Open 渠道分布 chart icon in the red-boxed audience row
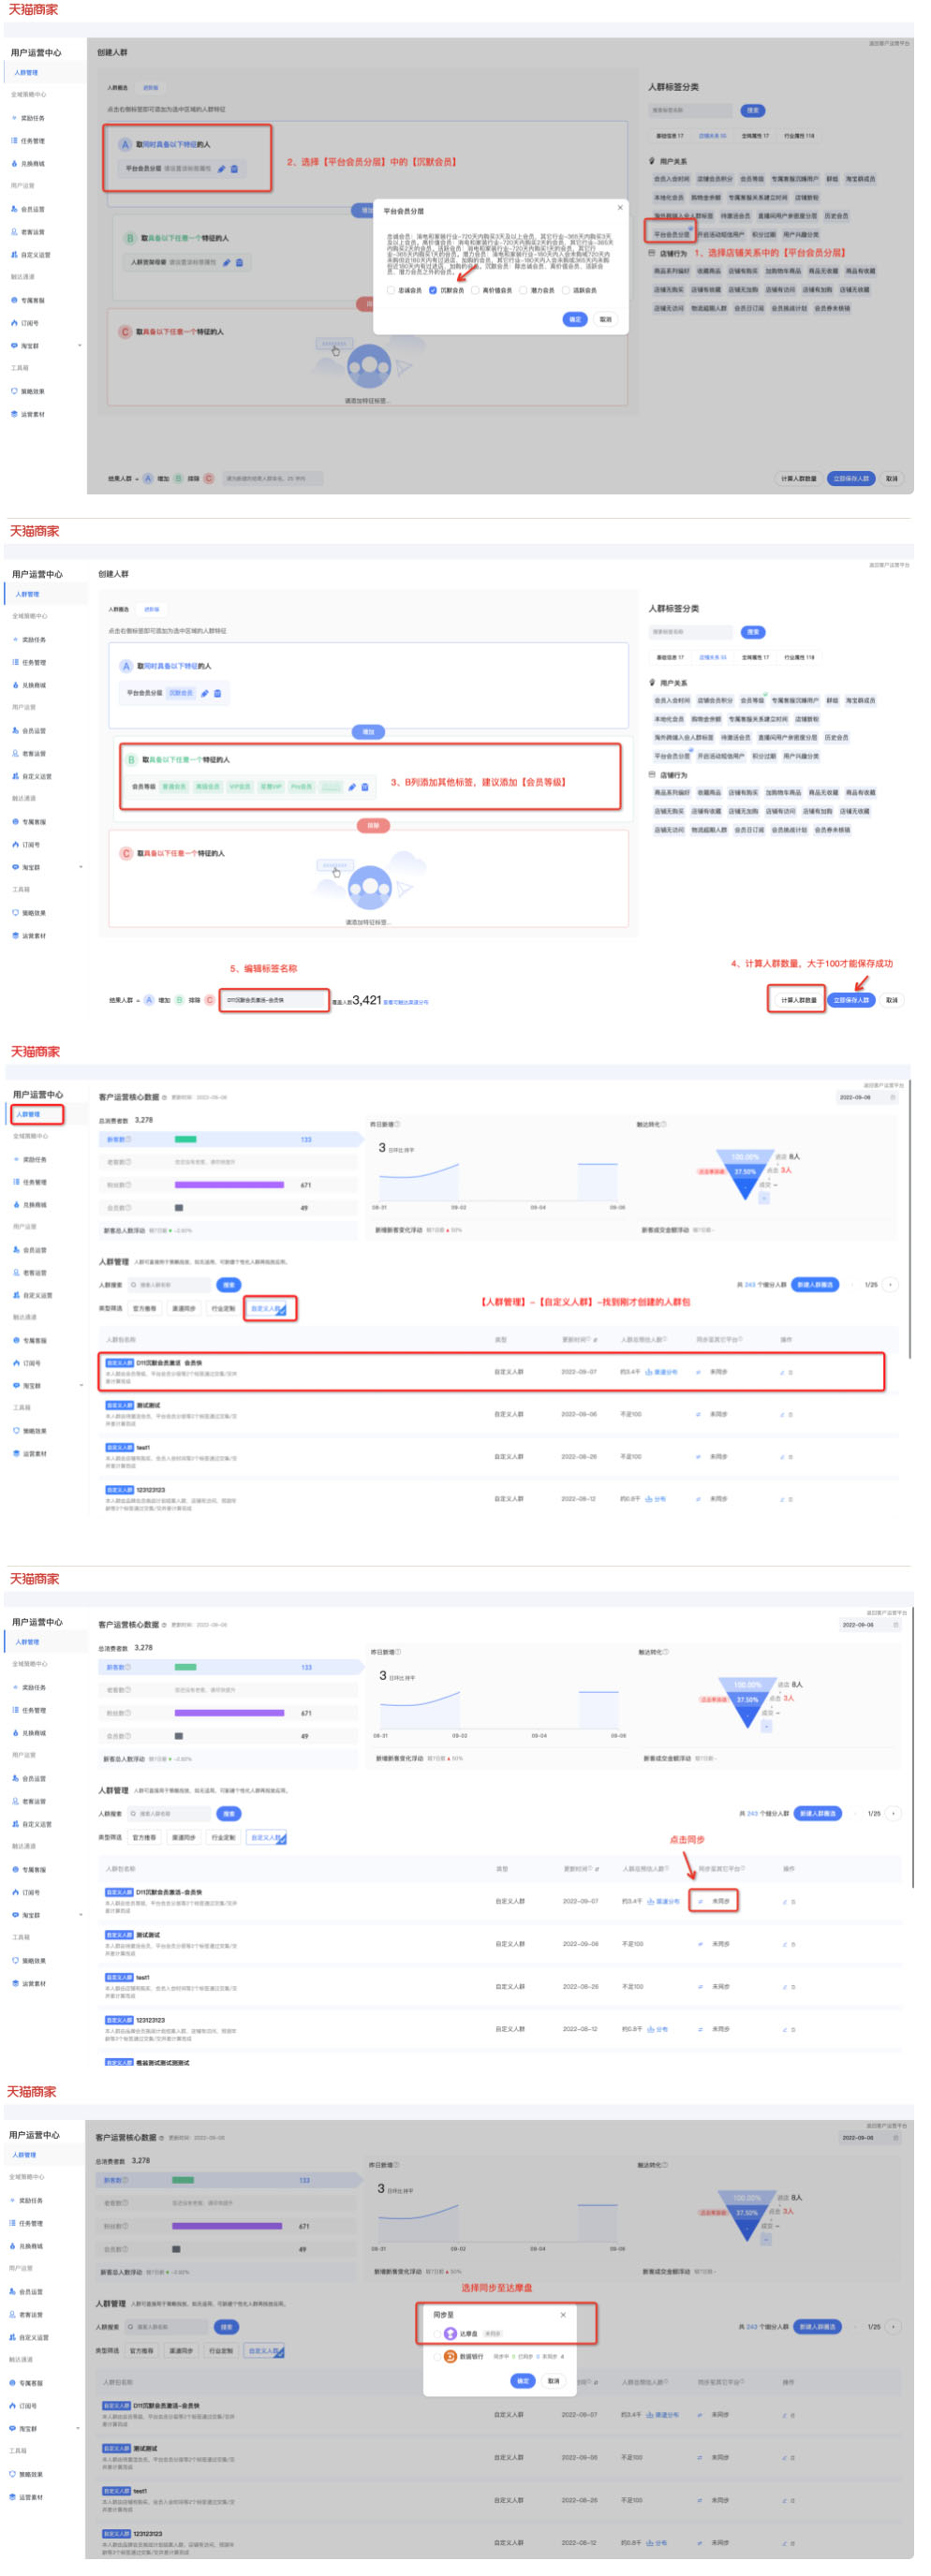The width and height of the screenshot is (931, 2576). pyautogui.click(x=649, y=1371)
